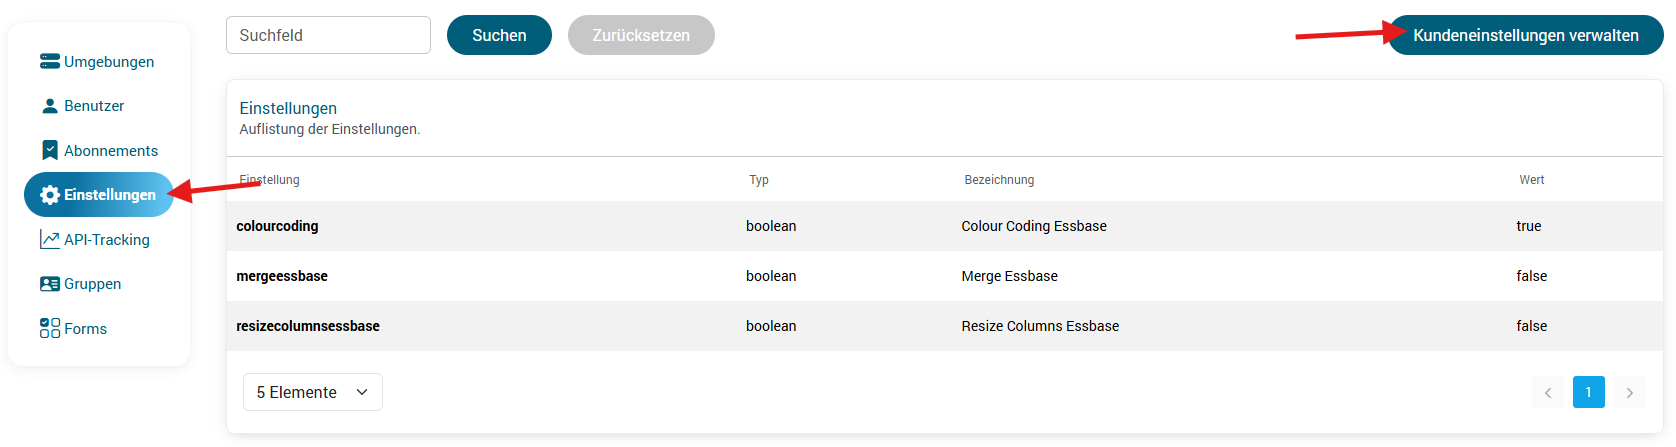Select the mergeessbase settings row
The height and width of the screenshot is (447, 1676).
click(x=944, y=276)
